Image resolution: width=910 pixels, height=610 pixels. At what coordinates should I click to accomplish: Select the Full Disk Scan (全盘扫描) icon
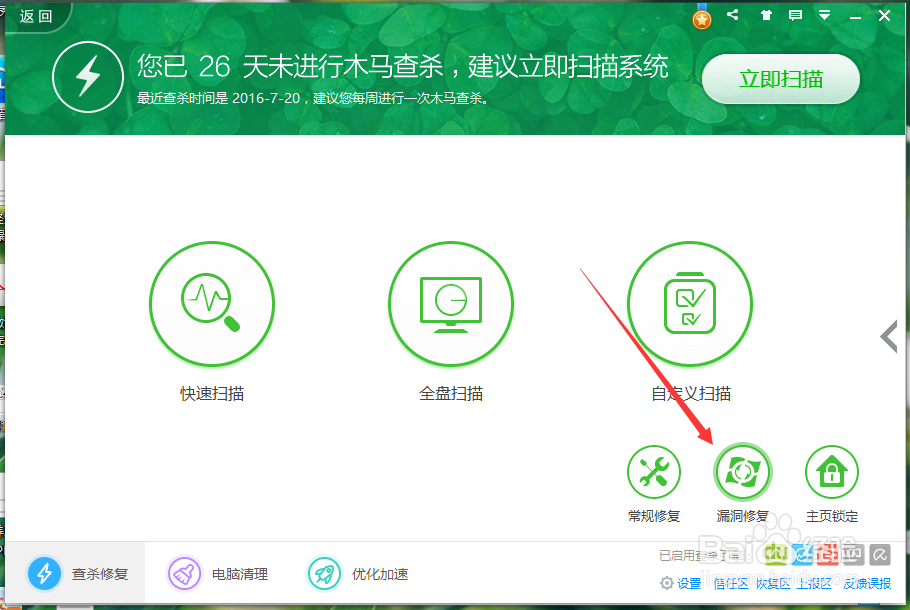click(x=451, y=304)
